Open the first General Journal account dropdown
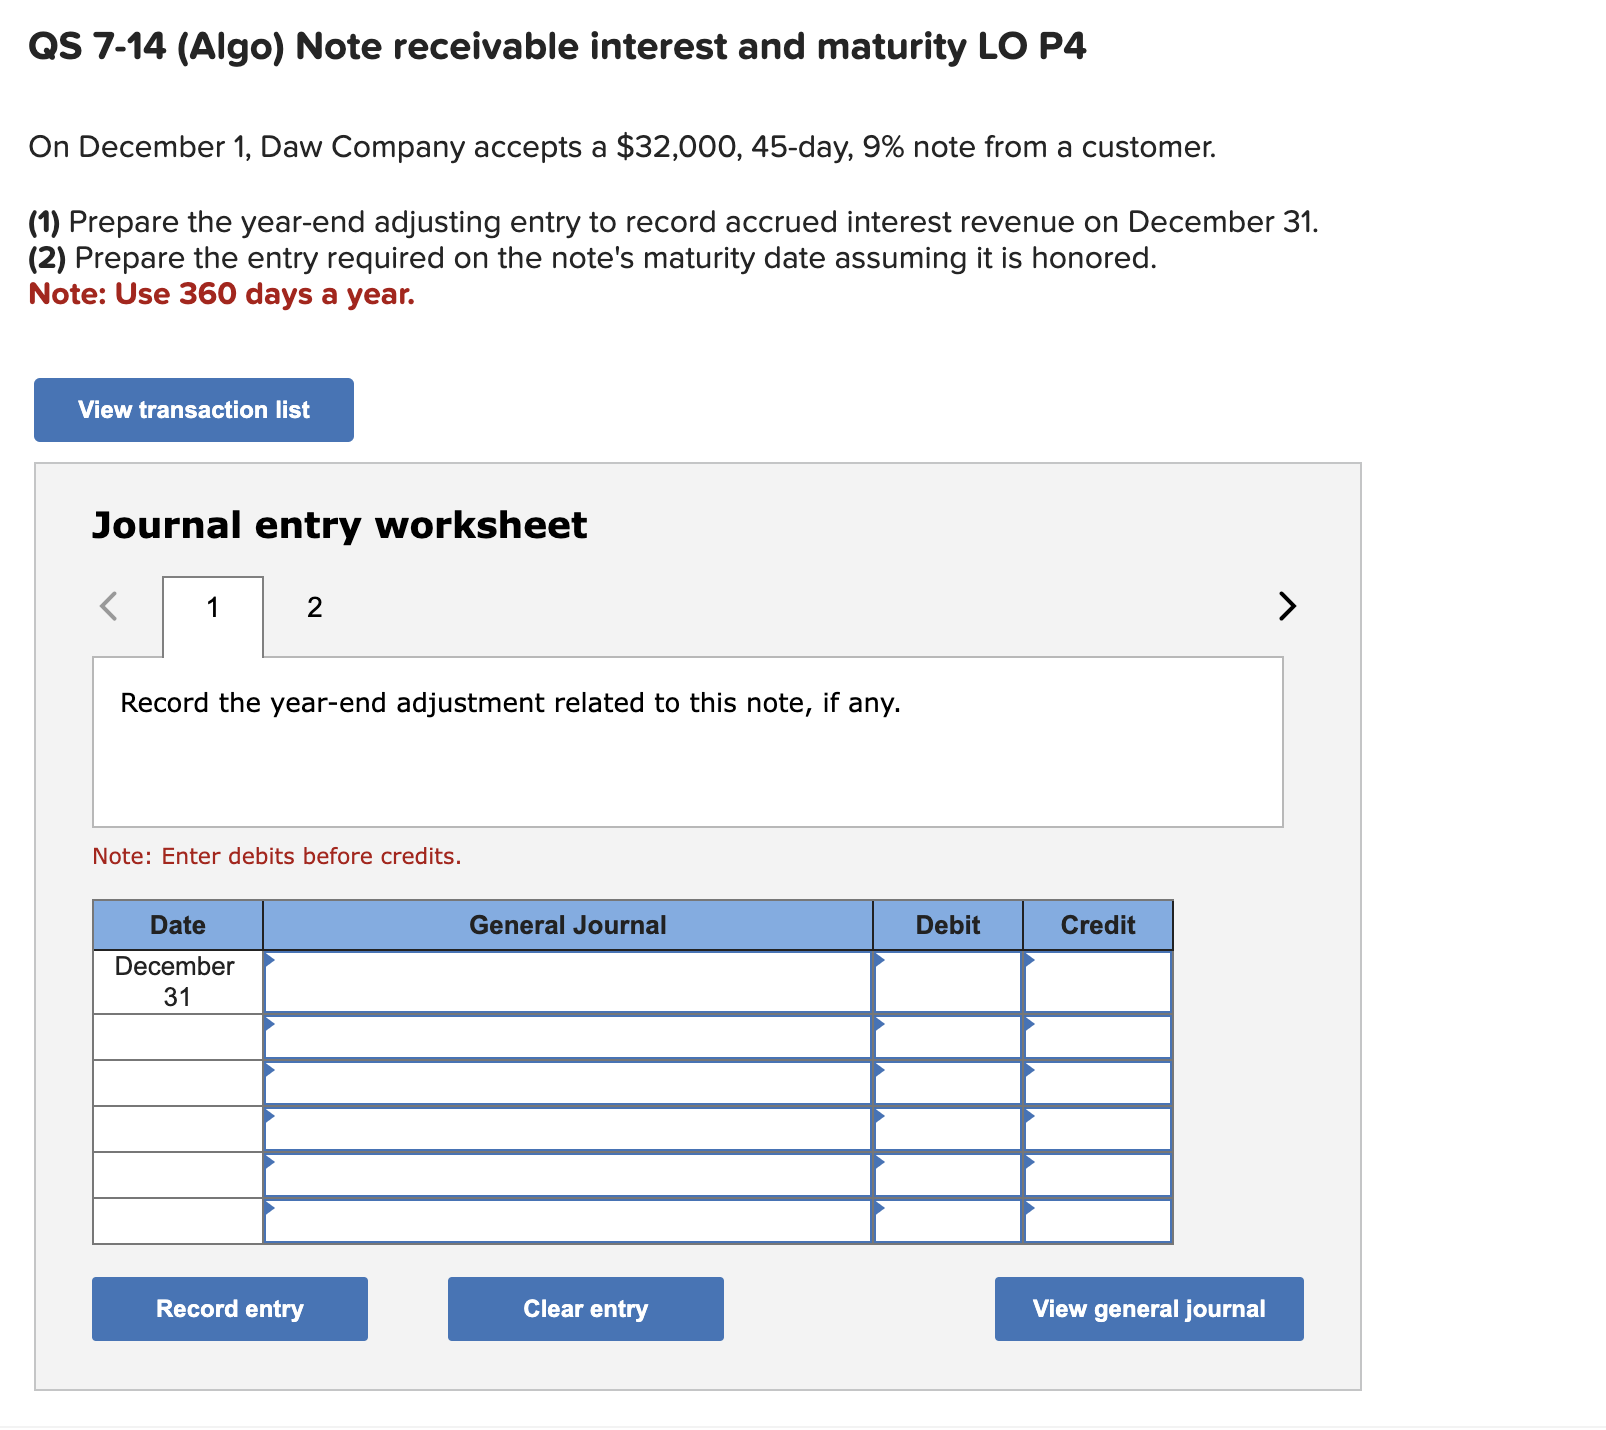1606x1430 pixels. click(x=270, y=962)
